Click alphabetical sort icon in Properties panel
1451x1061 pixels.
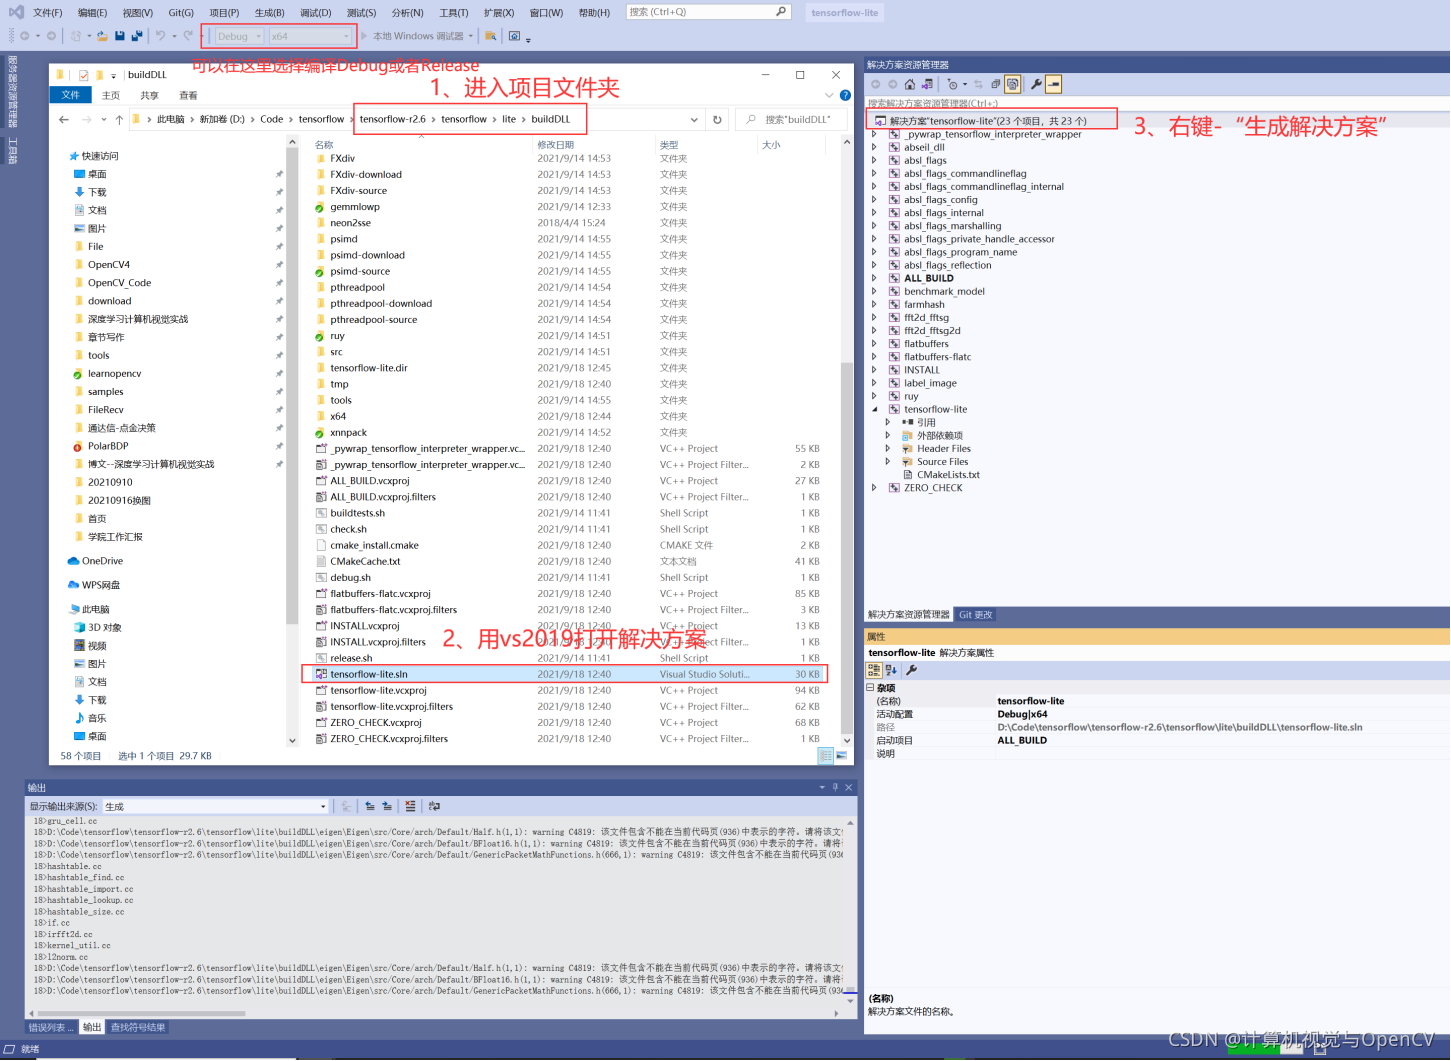891,670
